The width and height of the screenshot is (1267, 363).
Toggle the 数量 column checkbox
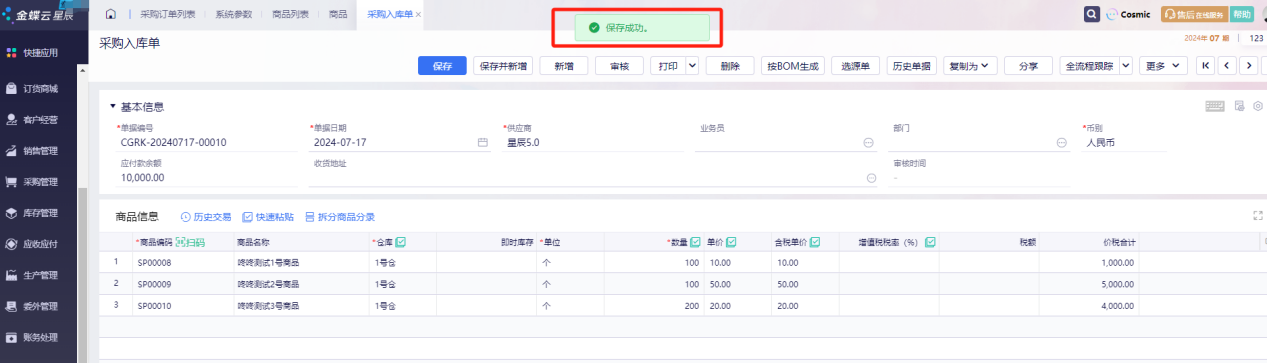[x=696, y=242]
